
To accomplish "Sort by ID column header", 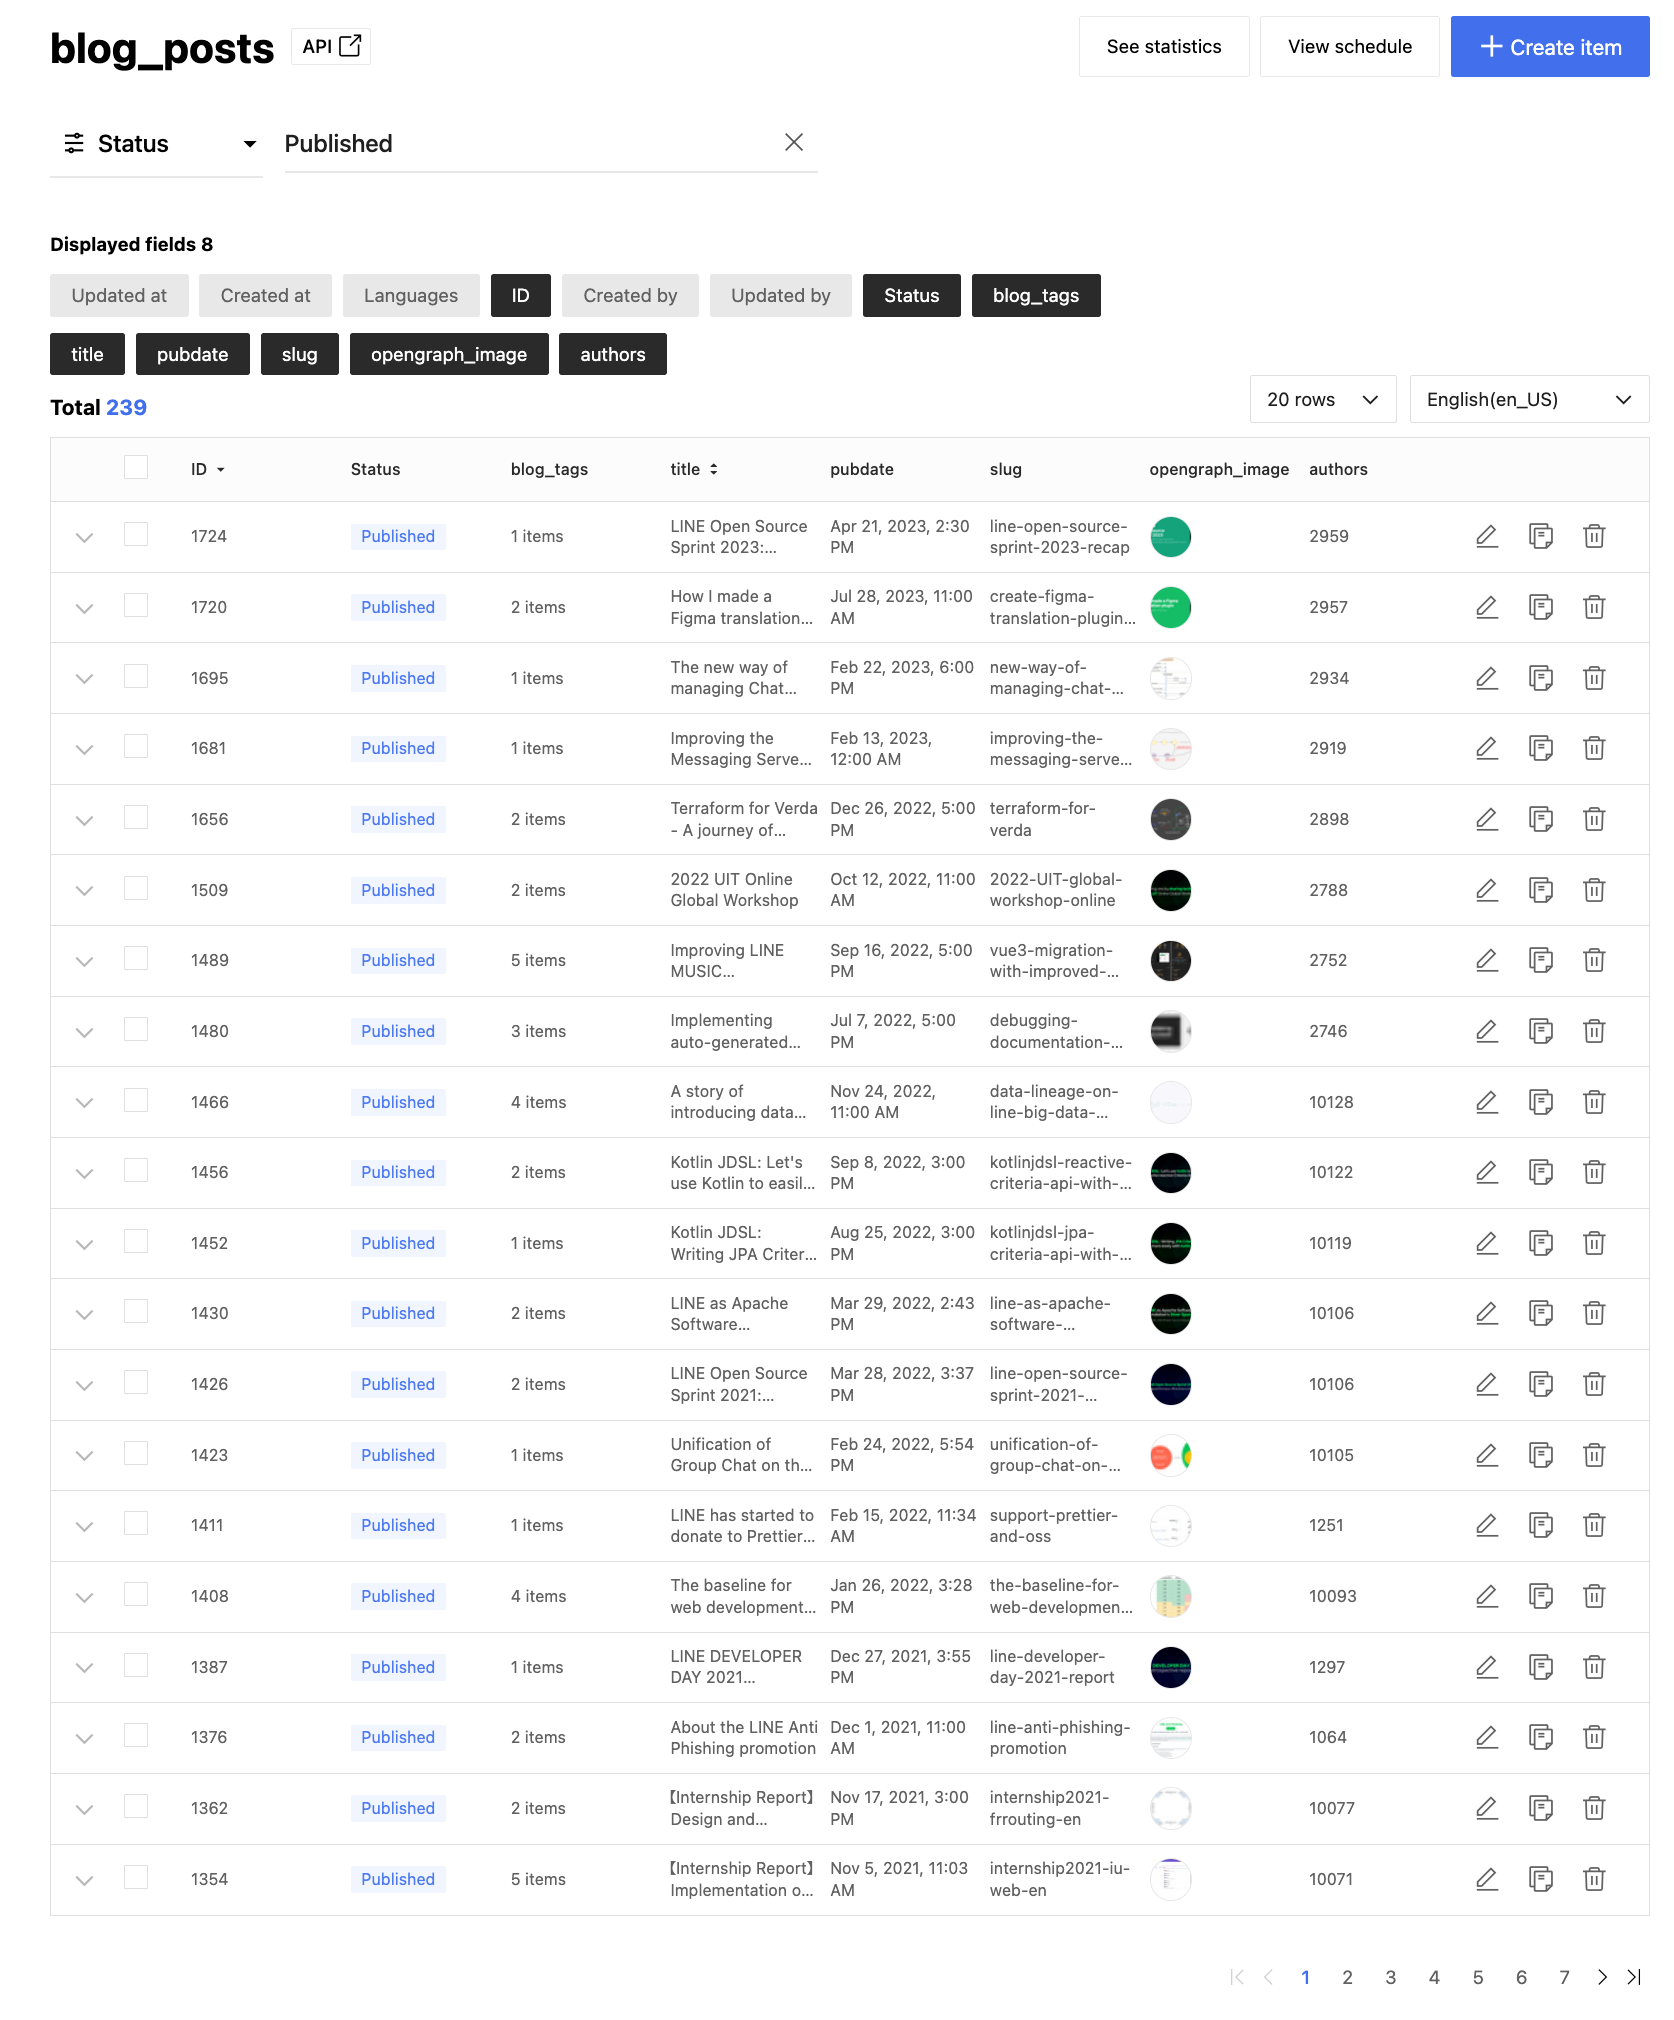I will click(208, 469).
